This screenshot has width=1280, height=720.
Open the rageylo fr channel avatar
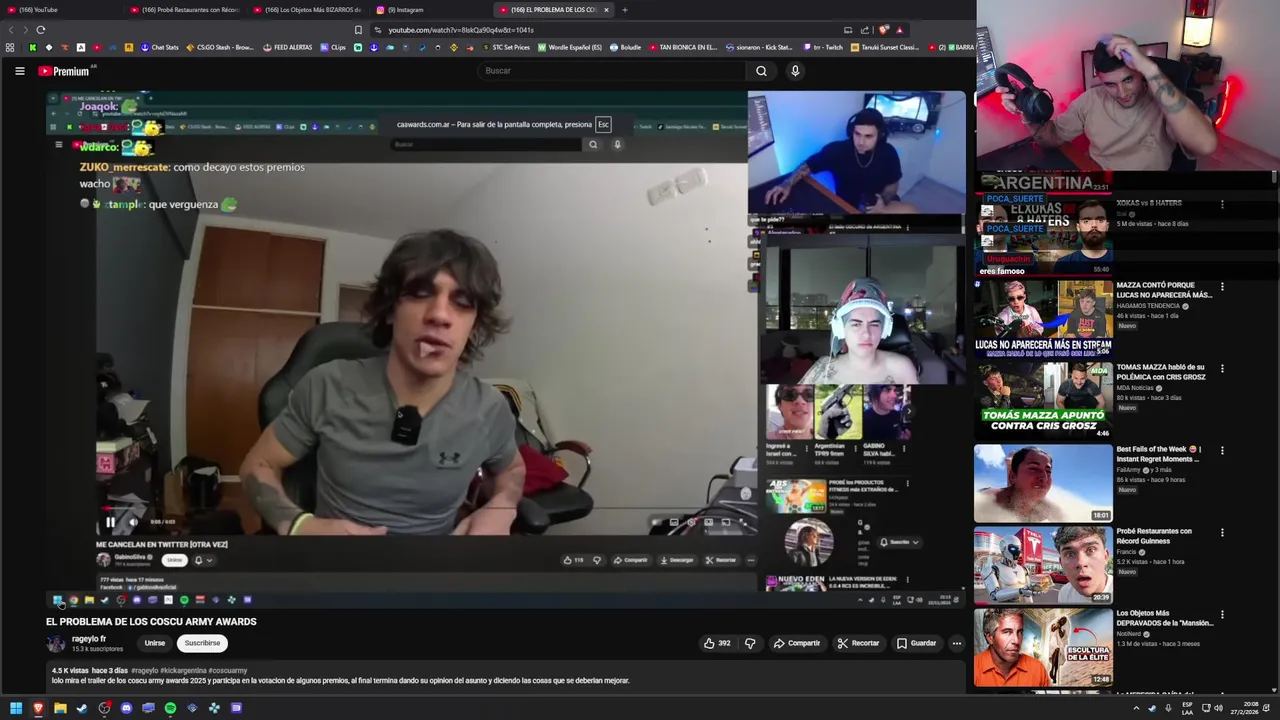[56, 643]
